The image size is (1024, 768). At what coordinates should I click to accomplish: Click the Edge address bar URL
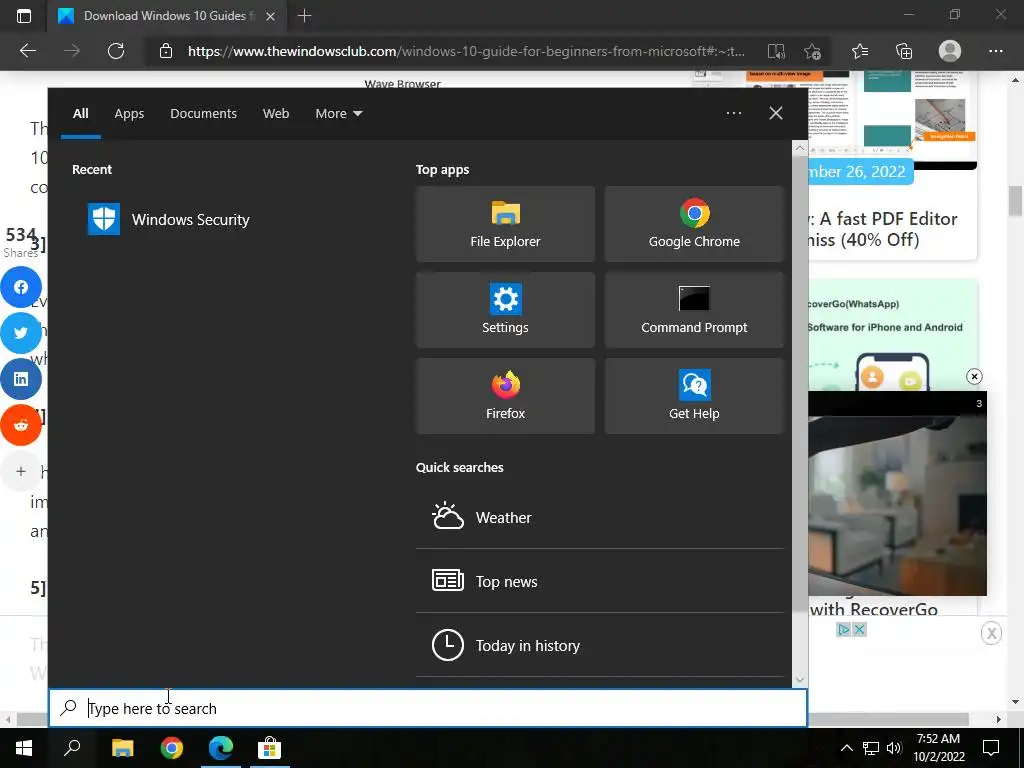(x=466, y=51)
